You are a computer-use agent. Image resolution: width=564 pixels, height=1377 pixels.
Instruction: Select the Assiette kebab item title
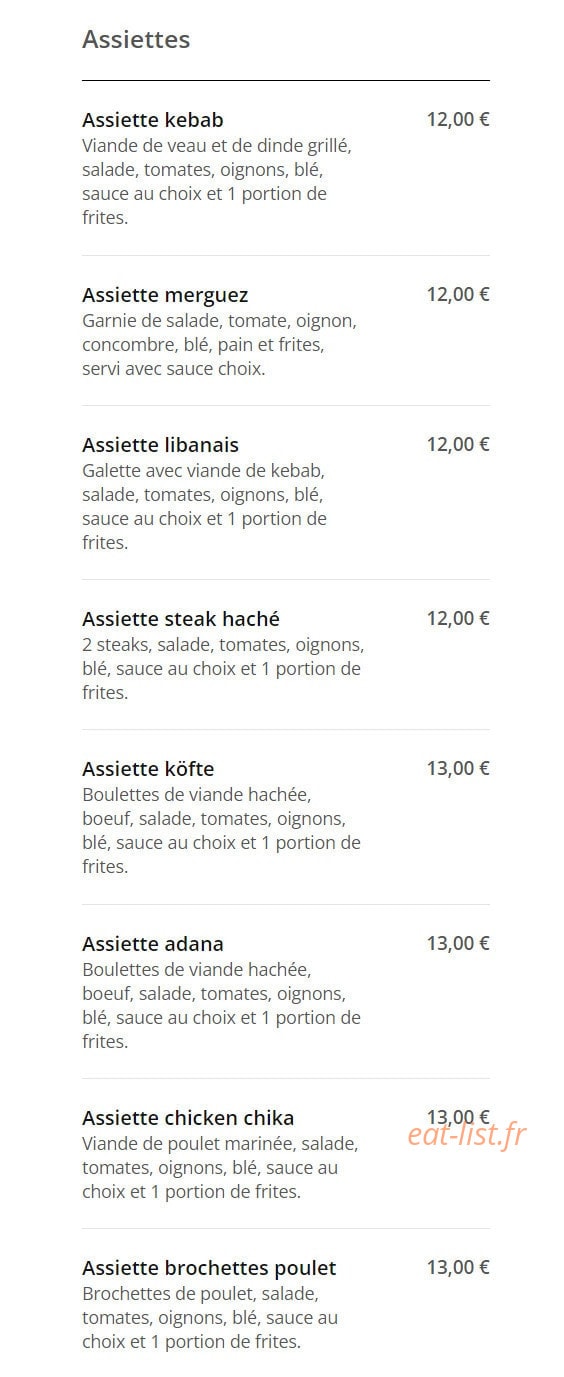(x=153, y=120)
